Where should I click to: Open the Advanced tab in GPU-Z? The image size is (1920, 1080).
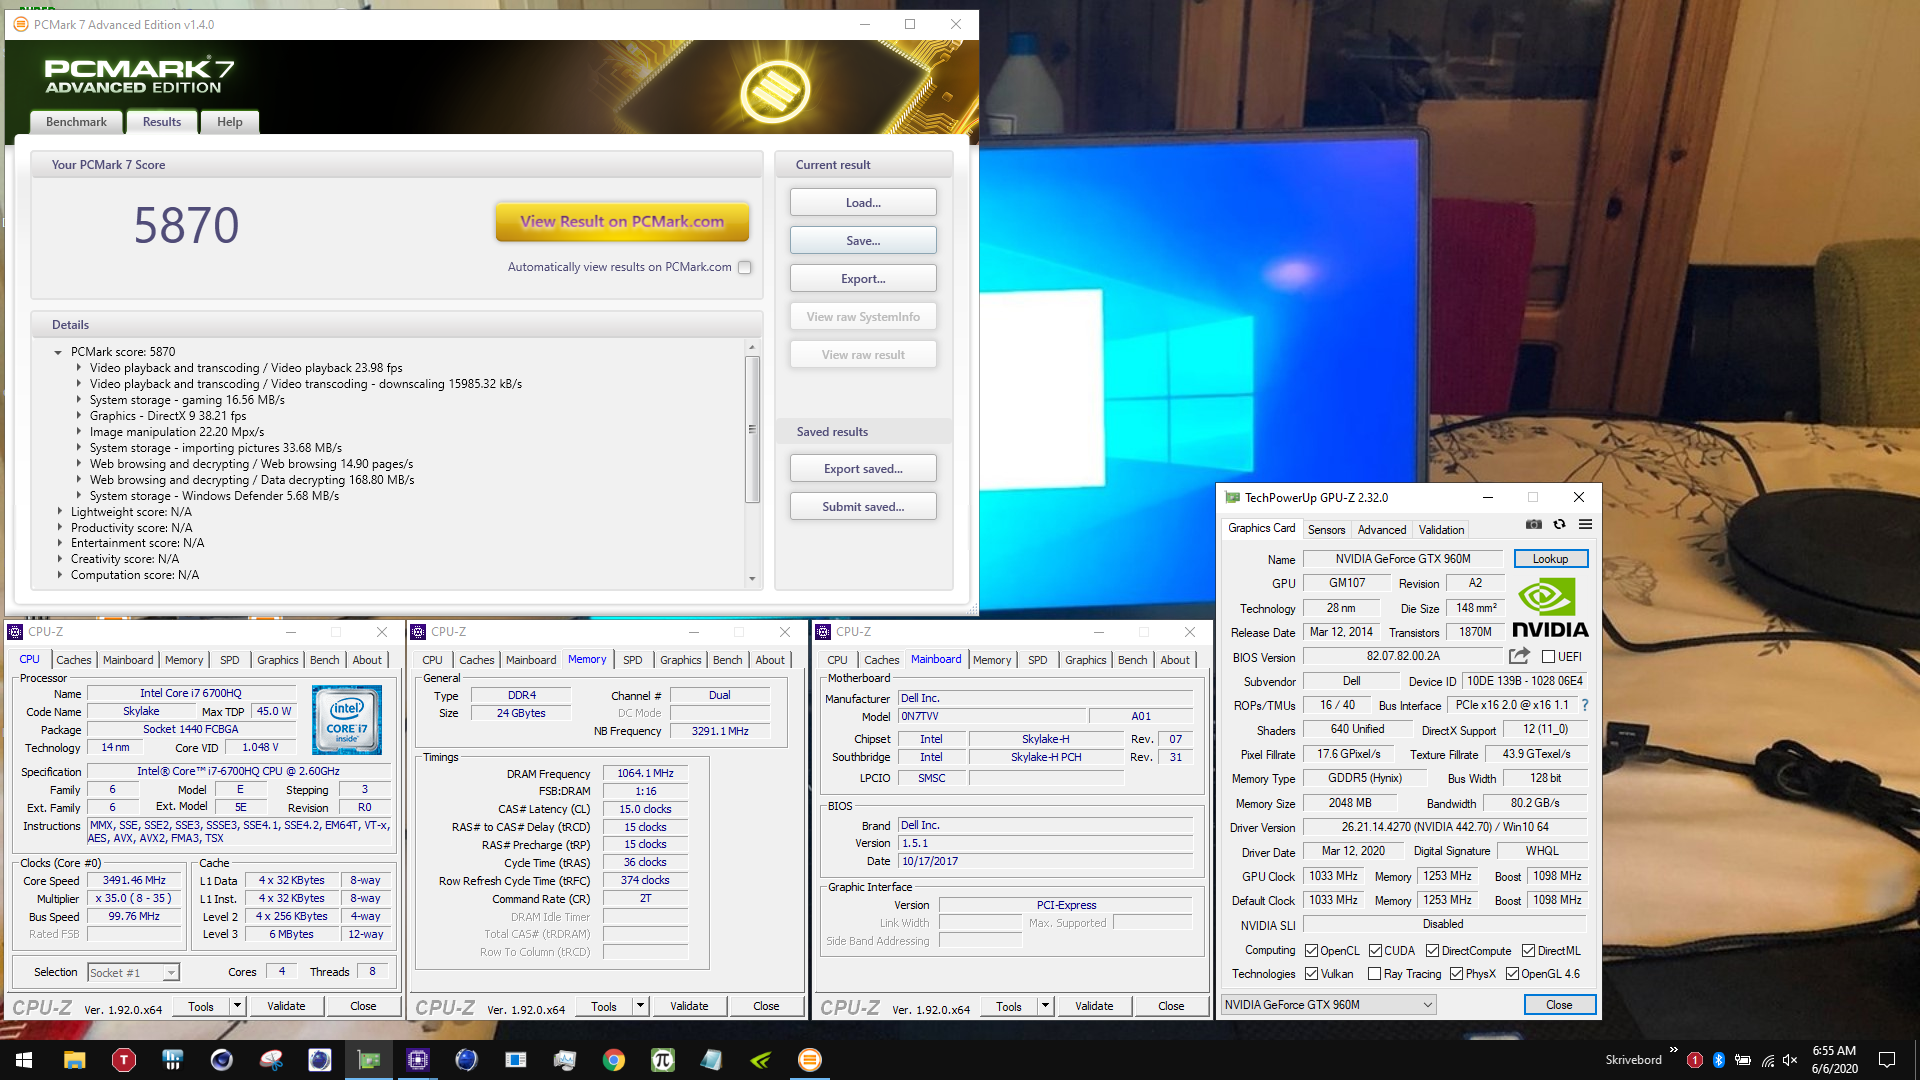(1382, 530)
